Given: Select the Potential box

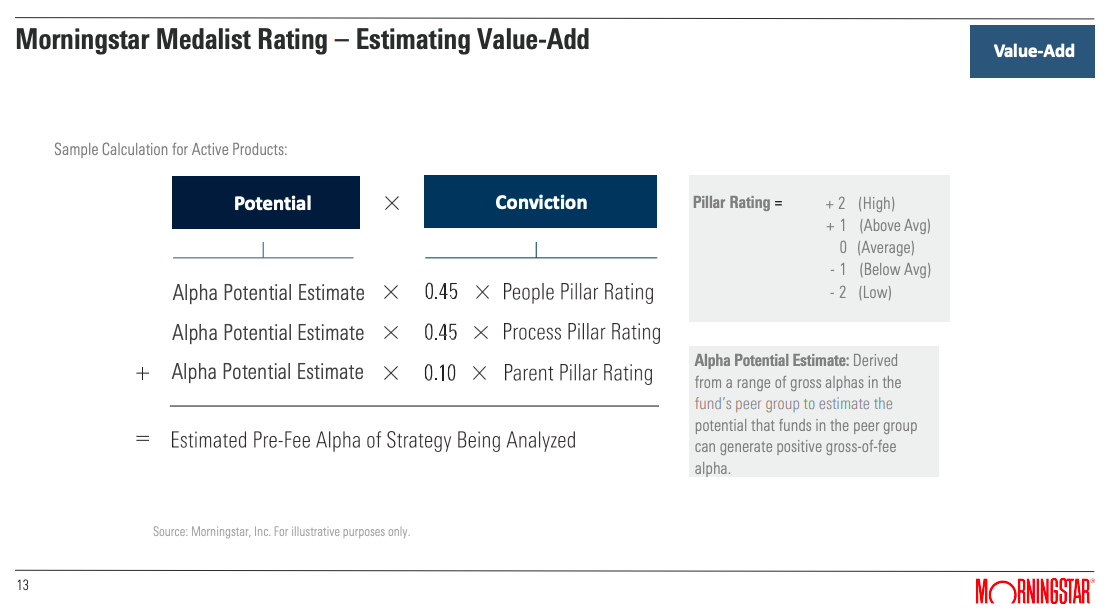Looking at the screenshot, I should coord(266,202).
